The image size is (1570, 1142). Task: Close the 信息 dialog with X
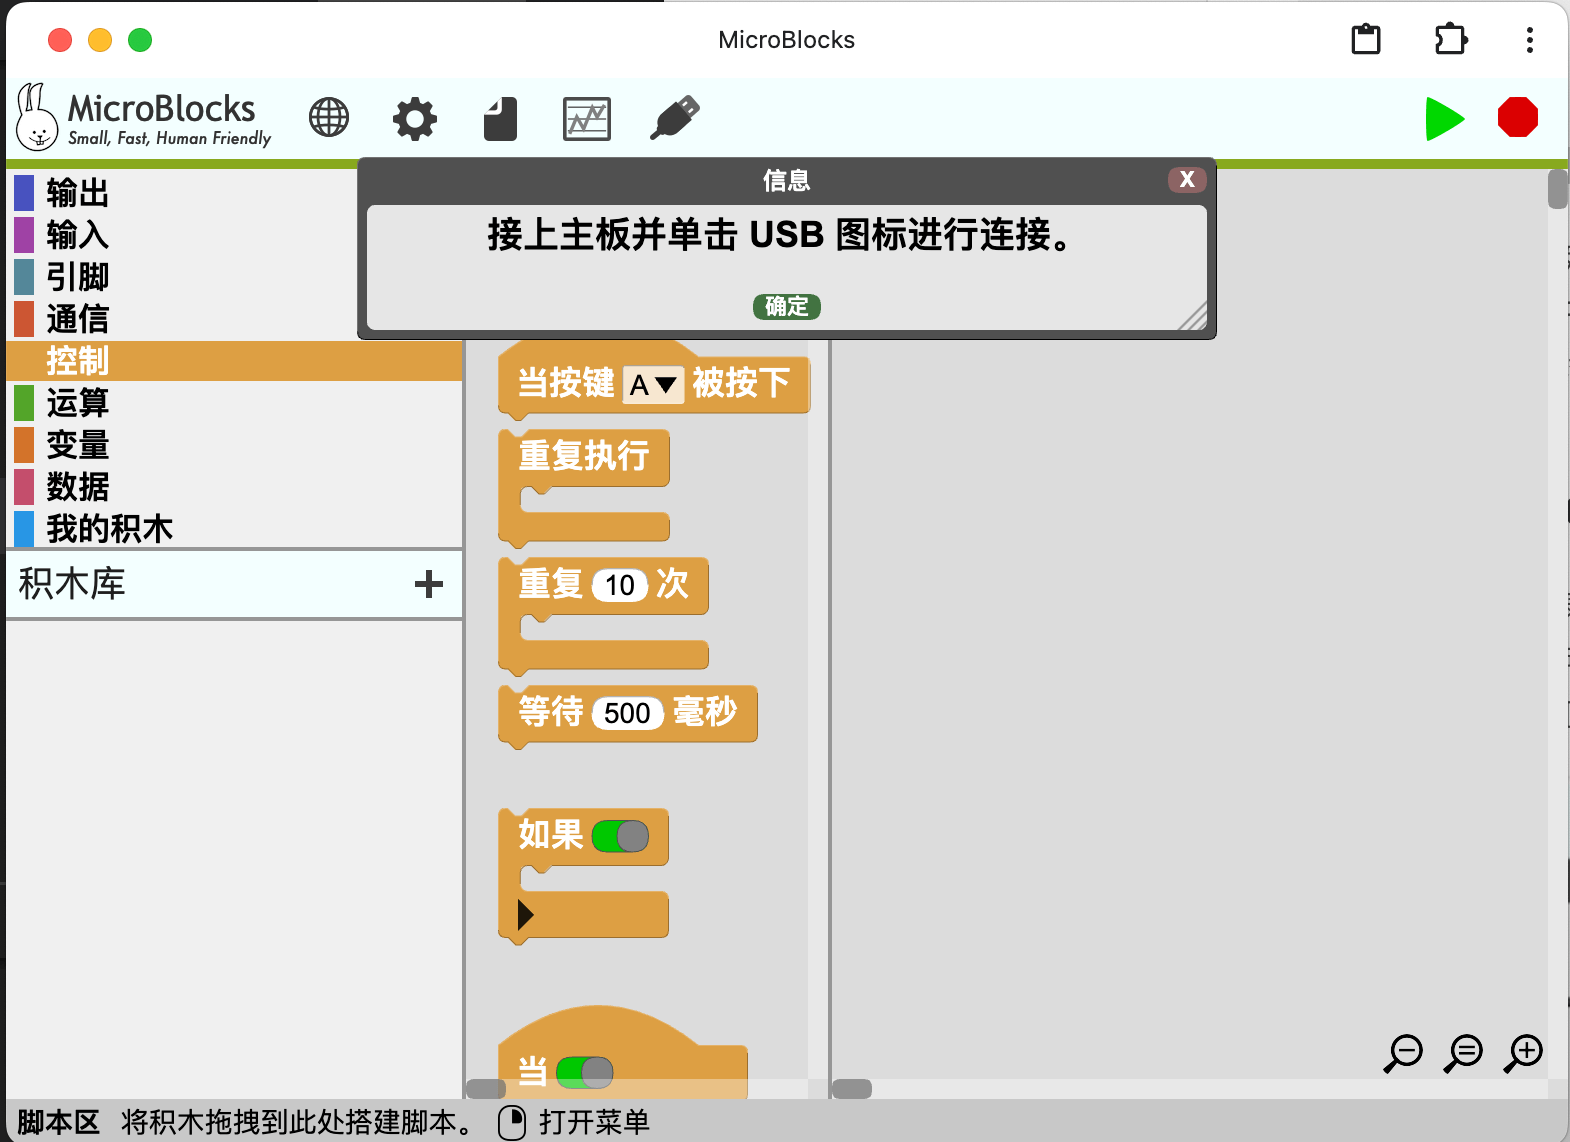click(x=1187, y=179)
